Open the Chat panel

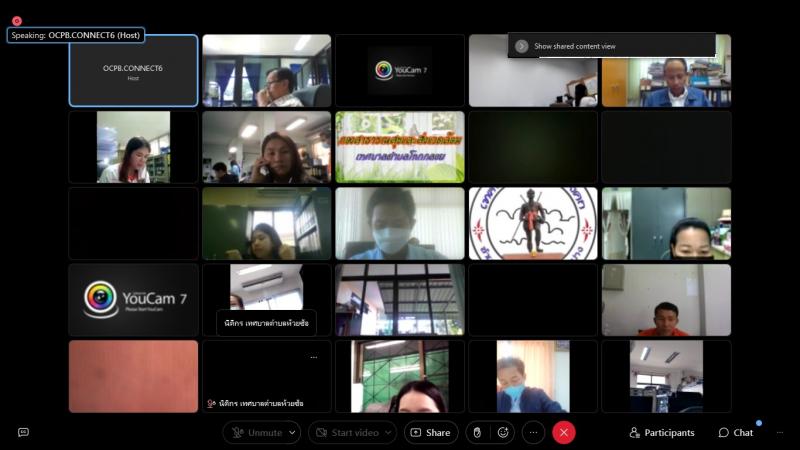point(736,432)
